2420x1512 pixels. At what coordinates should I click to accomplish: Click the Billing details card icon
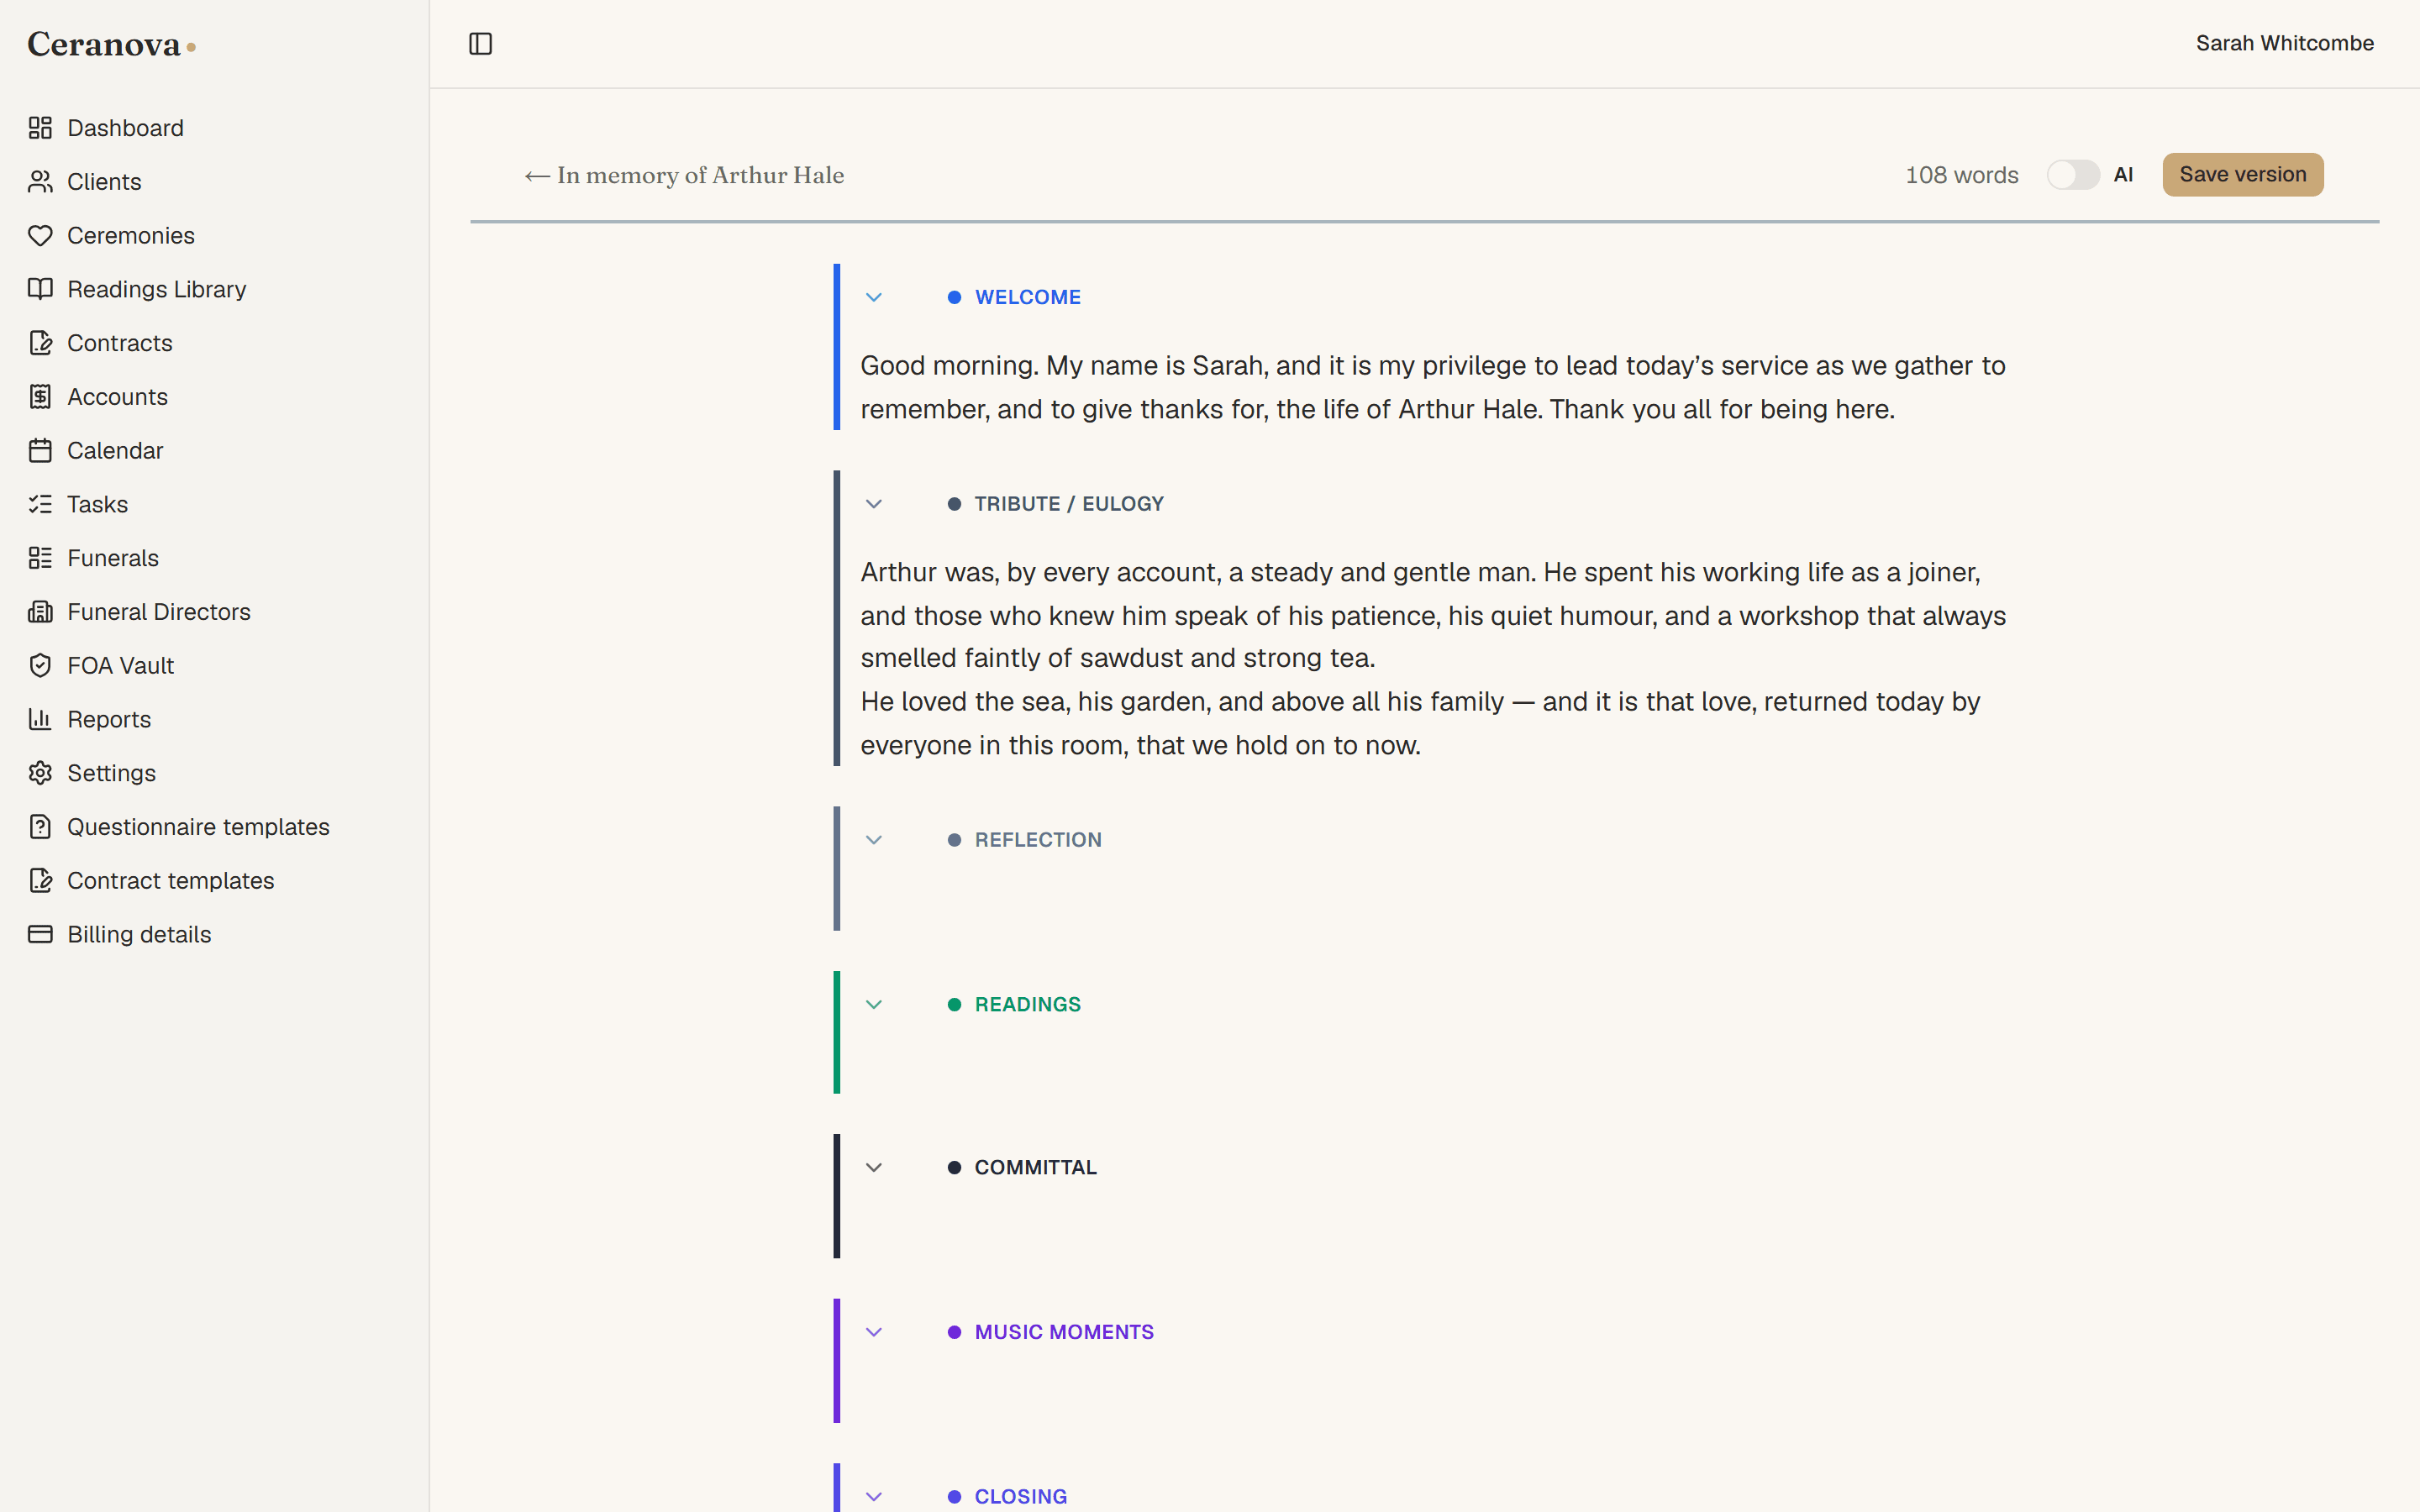pos(40,934)
